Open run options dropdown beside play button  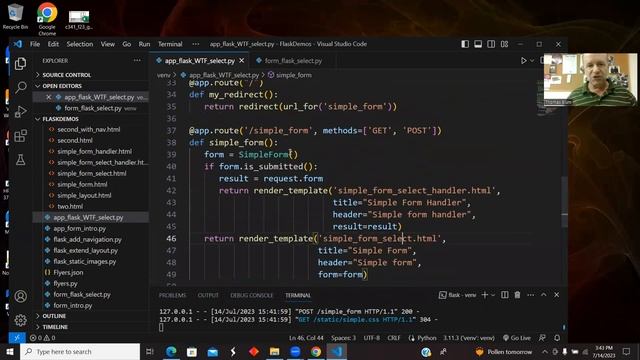point(532,60)
